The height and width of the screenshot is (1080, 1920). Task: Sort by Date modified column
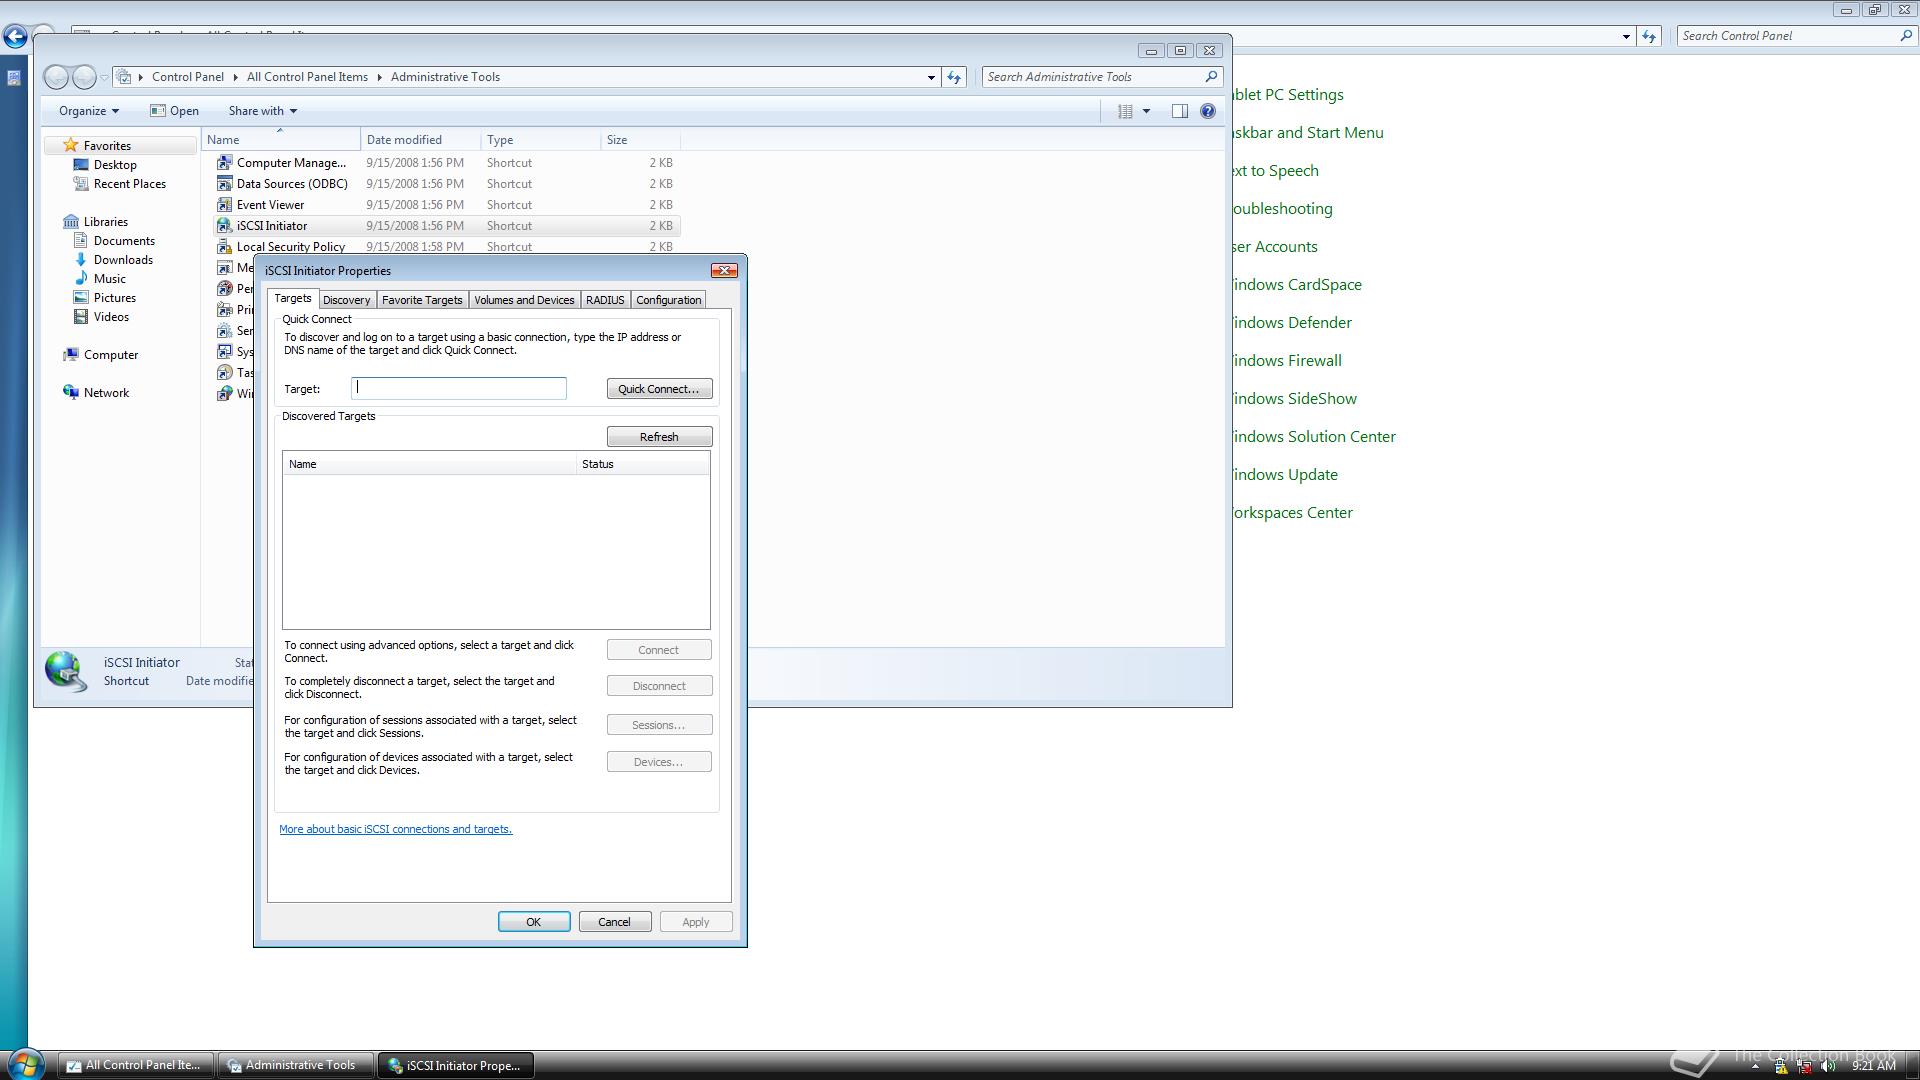point(420,140)
